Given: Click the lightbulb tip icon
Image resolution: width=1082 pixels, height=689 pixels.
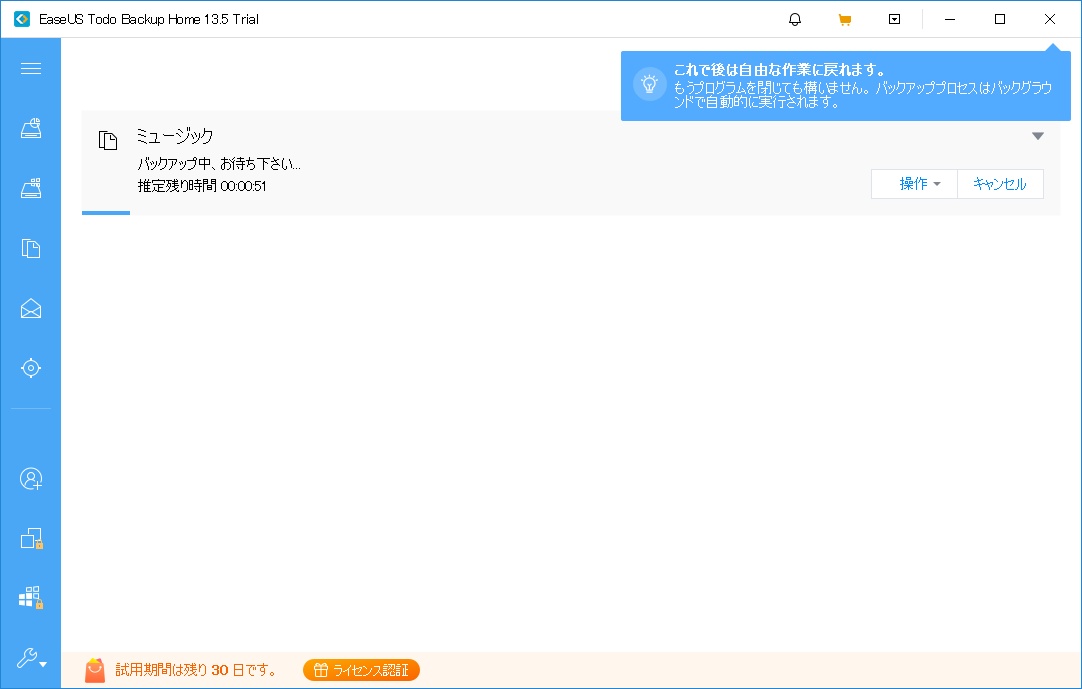Looking at the screenshot, I should pyautogui.click(x=649, y=84).
